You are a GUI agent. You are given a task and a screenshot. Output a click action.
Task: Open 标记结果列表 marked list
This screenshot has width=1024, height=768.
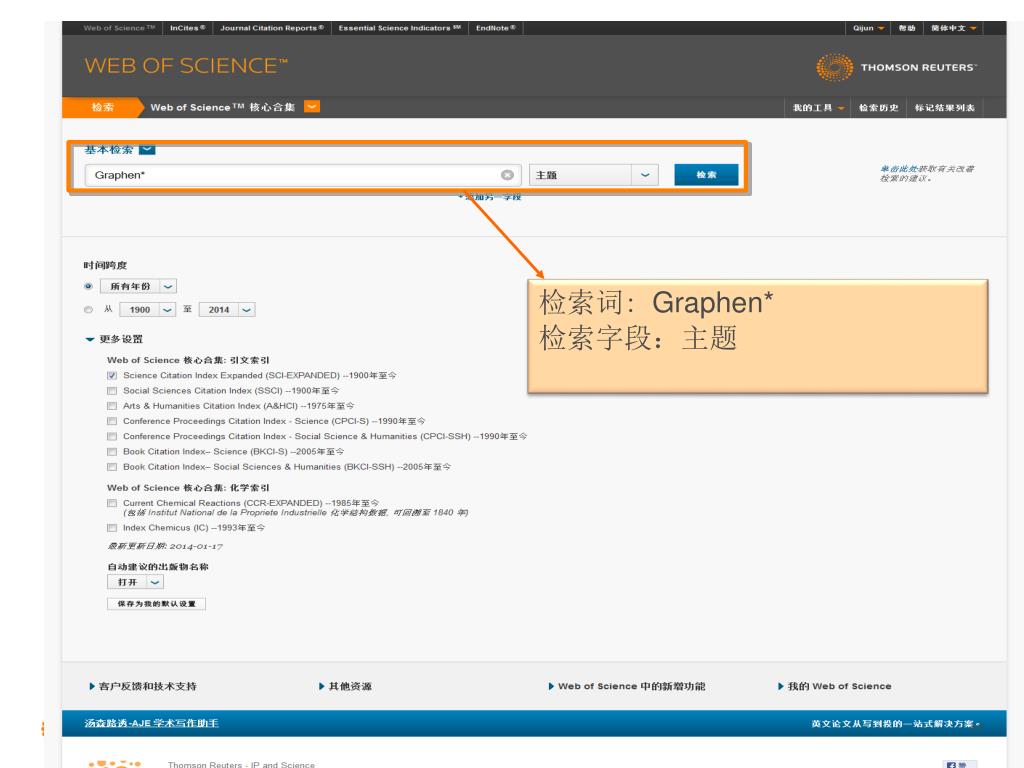(x=944, y=108)
